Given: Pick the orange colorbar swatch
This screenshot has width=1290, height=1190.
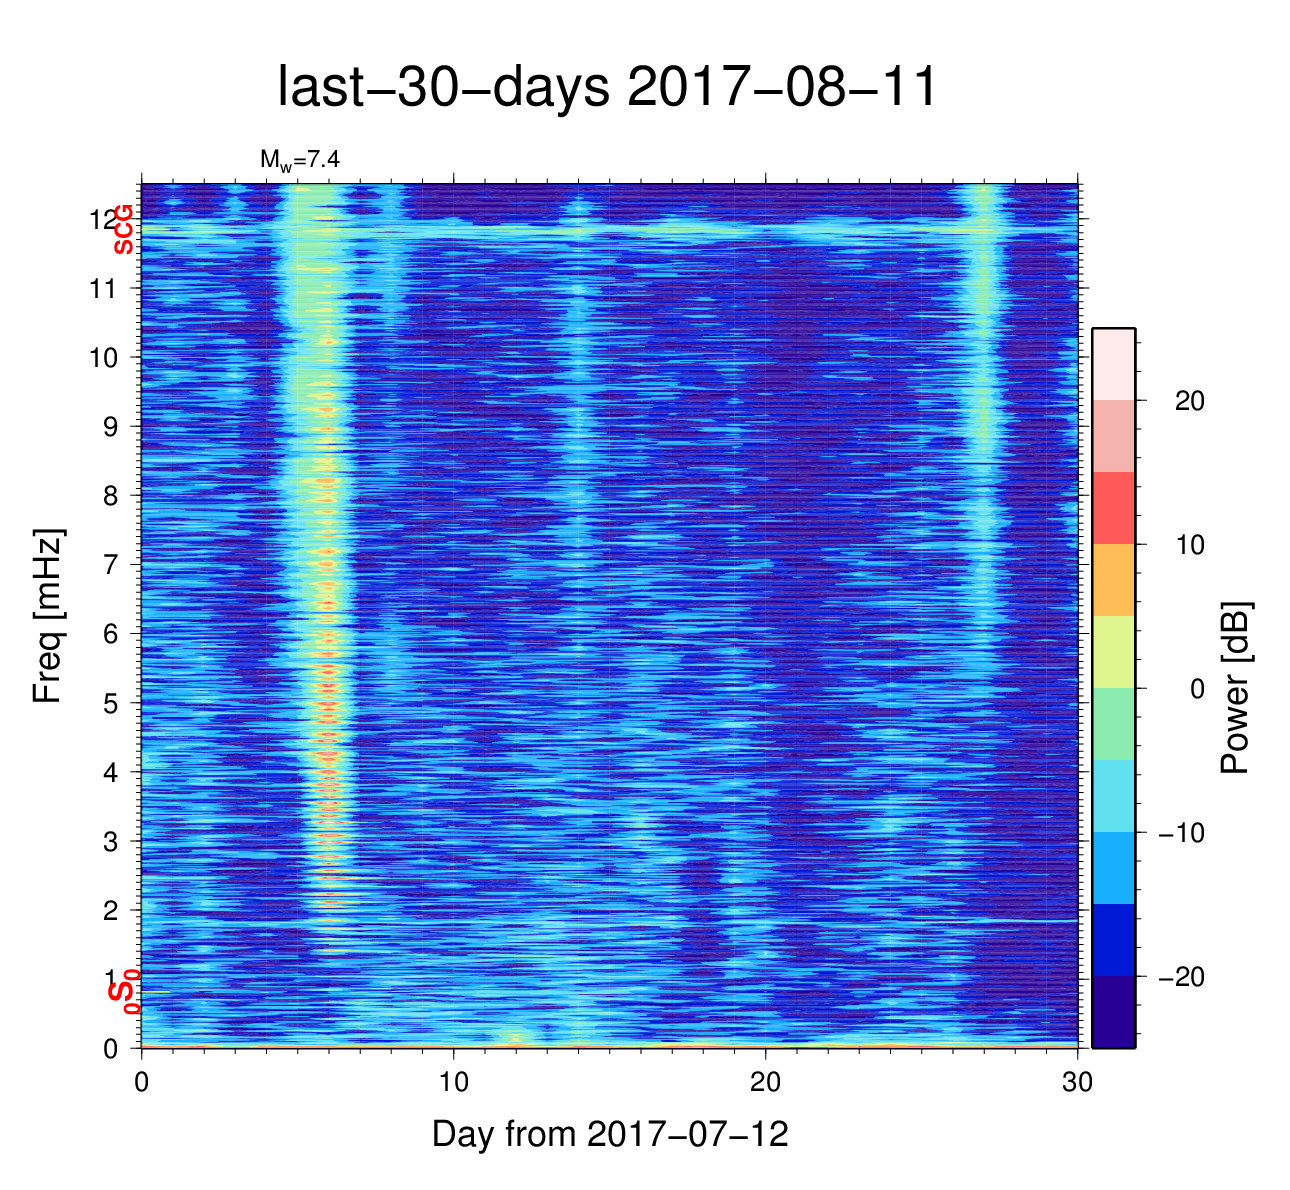Looking at the screenshot, I should coord(1113,580).
